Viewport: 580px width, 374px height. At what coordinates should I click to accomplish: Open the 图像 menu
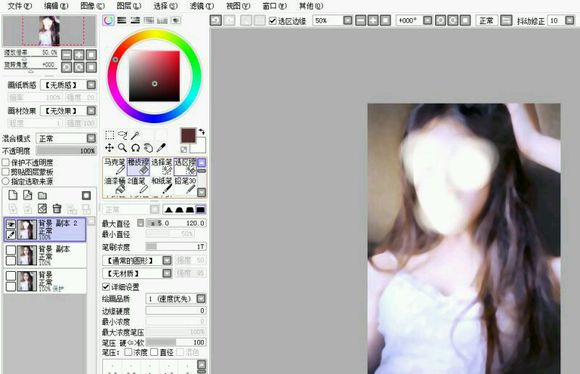coord(92,6)
